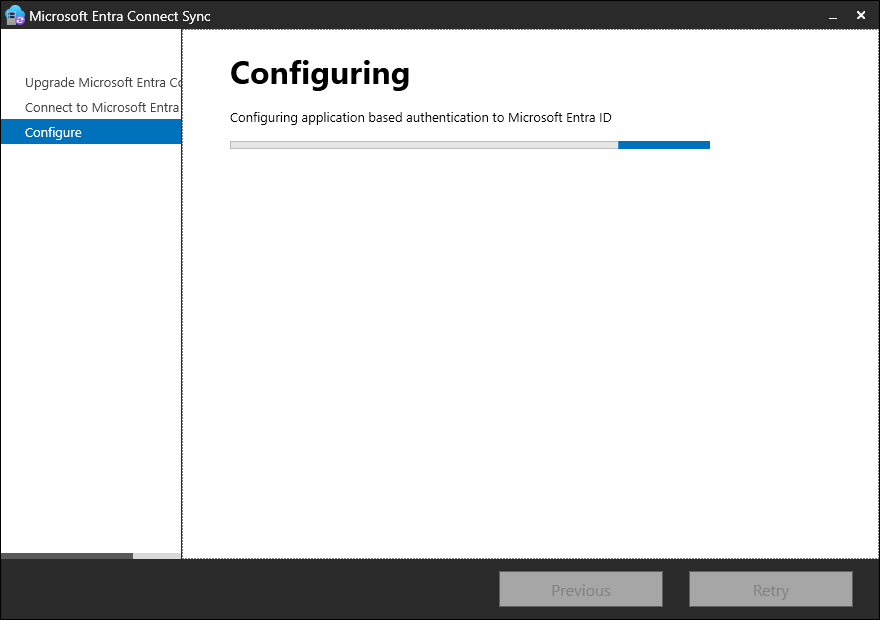Minimize the Entra Connect Sync window
The height and width of the screenshot is (620, 880).
[833, 16]
